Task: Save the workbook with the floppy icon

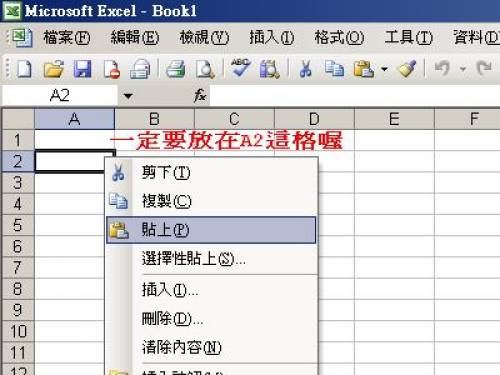Action: (x=82, y=69)
